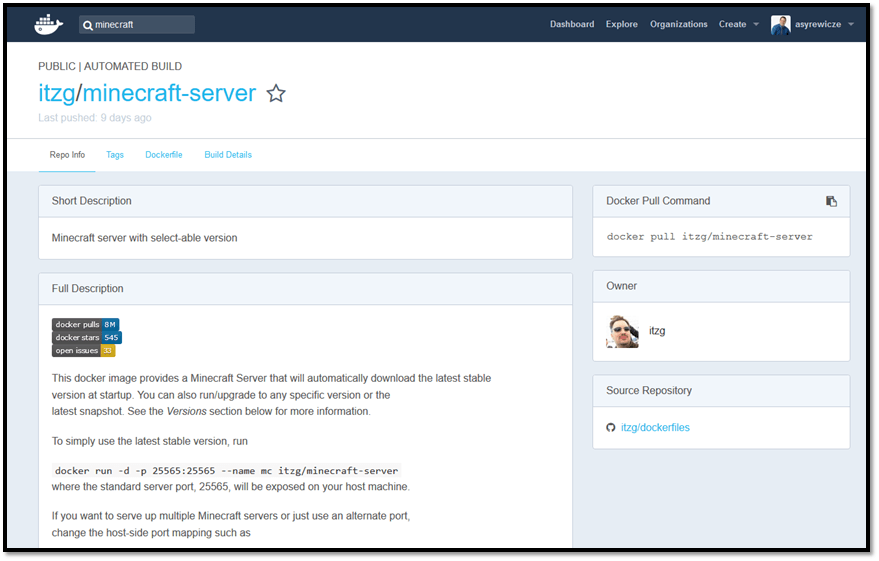Open the Organizations page
The width and height of the screenshot is (879, 561).
(678, 24)
